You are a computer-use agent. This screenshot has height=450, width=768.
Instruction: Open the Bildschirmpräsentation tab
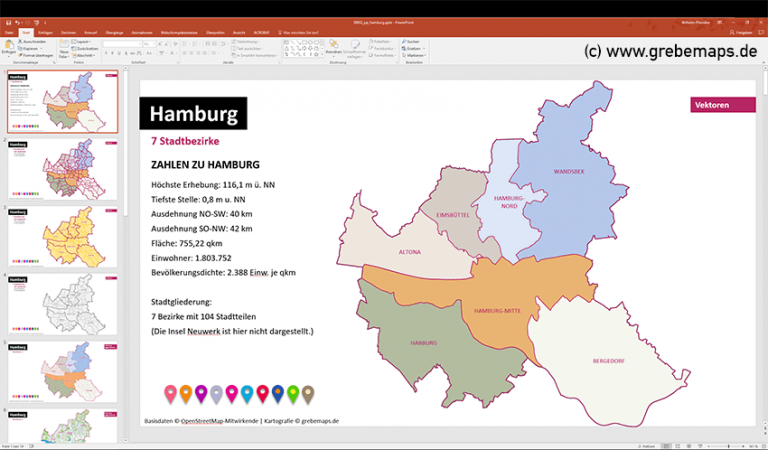coord(179,33)
